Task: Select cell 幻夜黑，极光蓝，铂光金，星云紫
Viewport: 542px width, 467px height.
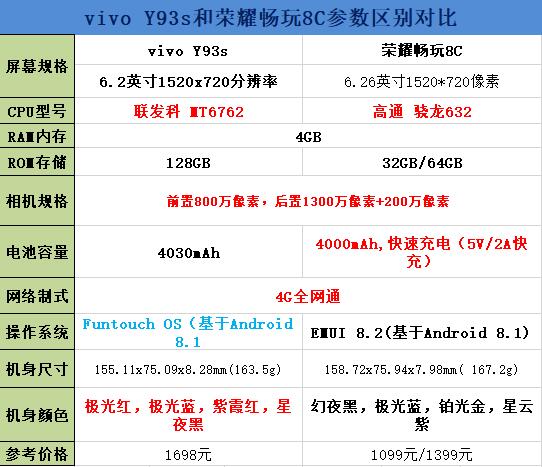Action: pyautogui.click(x=422, y=414)
